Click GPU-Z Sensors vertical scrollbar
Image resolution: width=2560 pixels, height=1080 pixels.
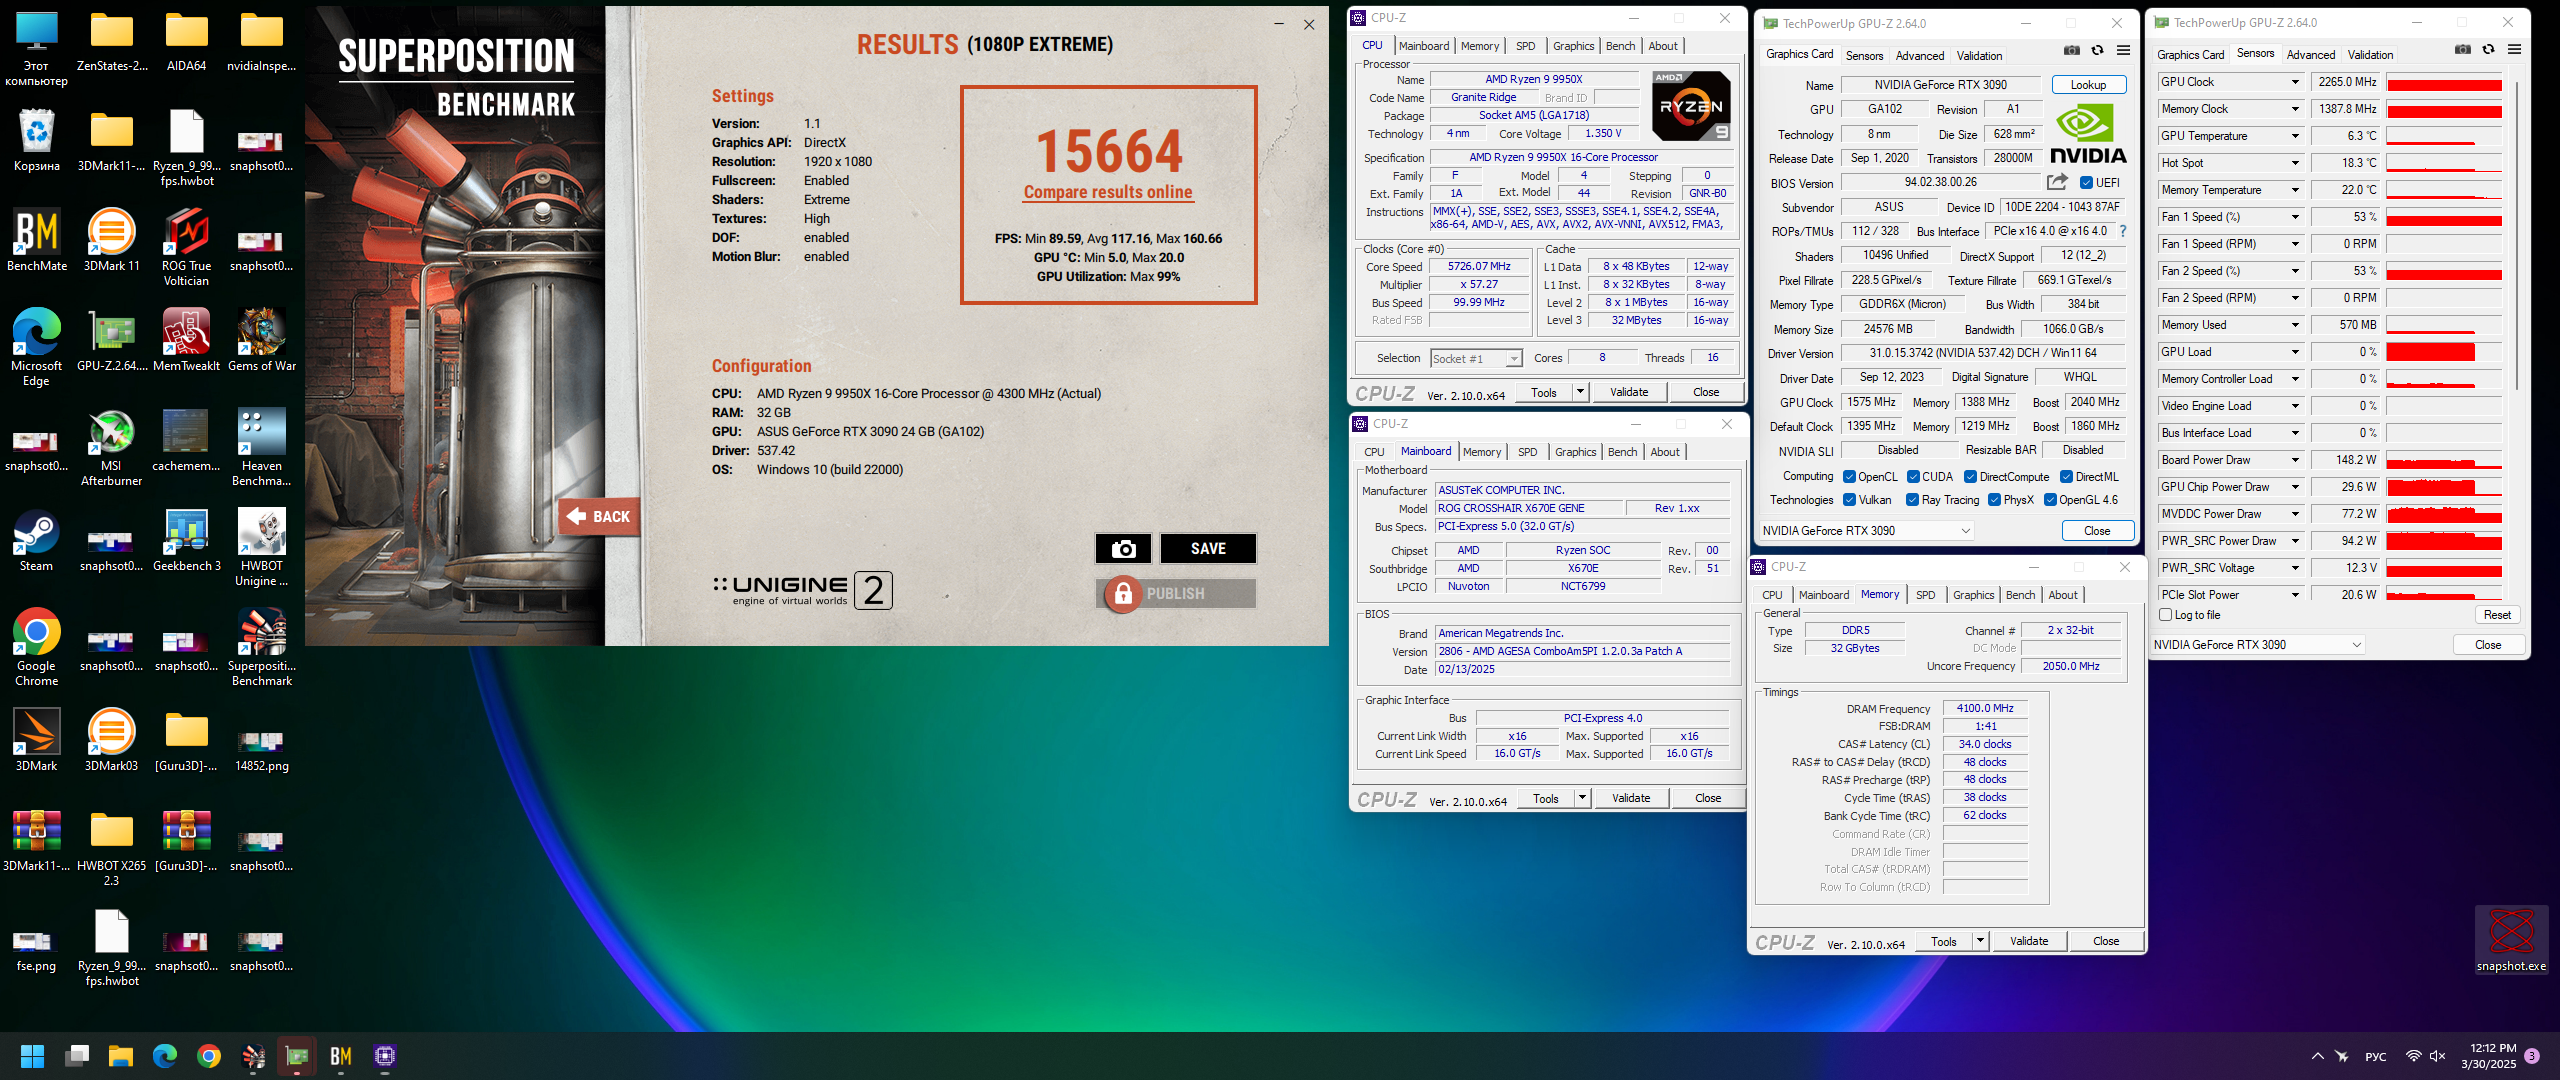click(2516, 235)
